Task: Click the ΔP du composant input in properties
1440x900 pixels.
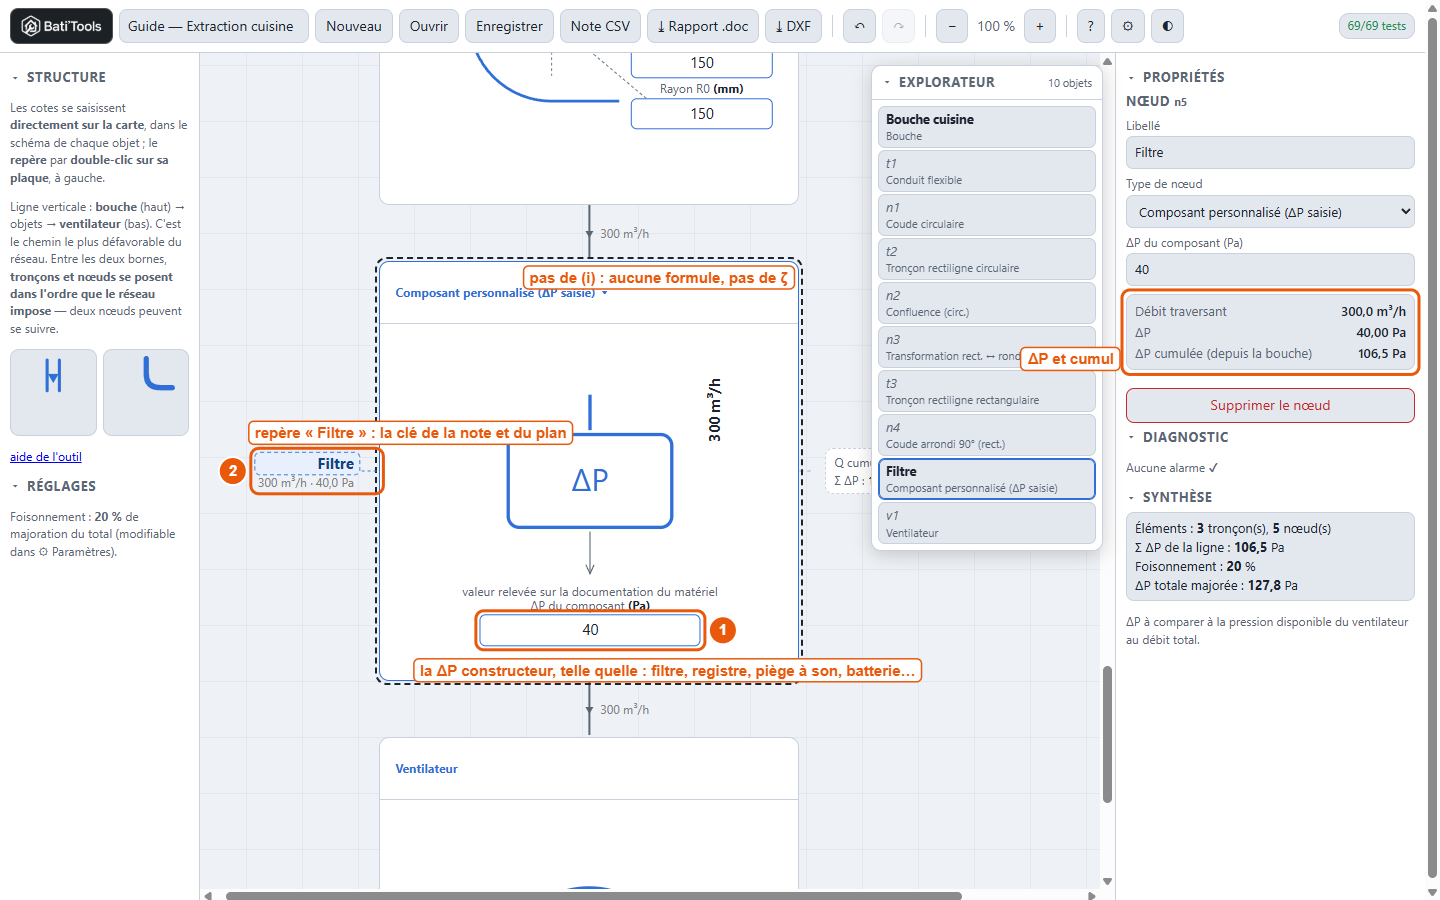Action: point(1270,269)
